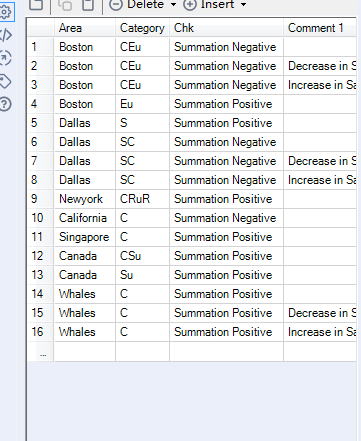Click the paste clipboard icon in toolbar

coord(88,5)
